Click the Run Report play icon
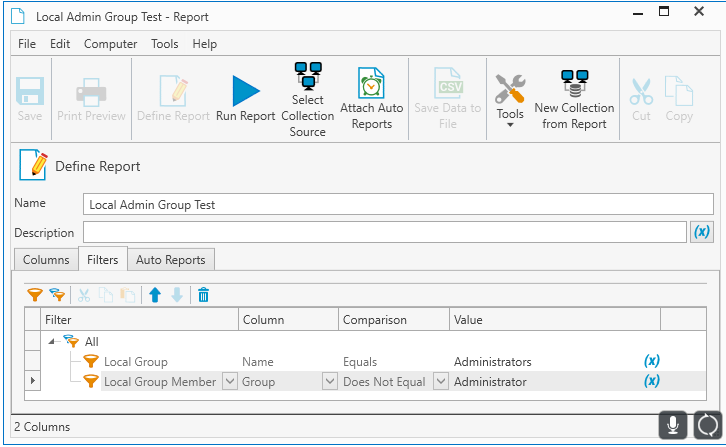 (x=245, y=92)
